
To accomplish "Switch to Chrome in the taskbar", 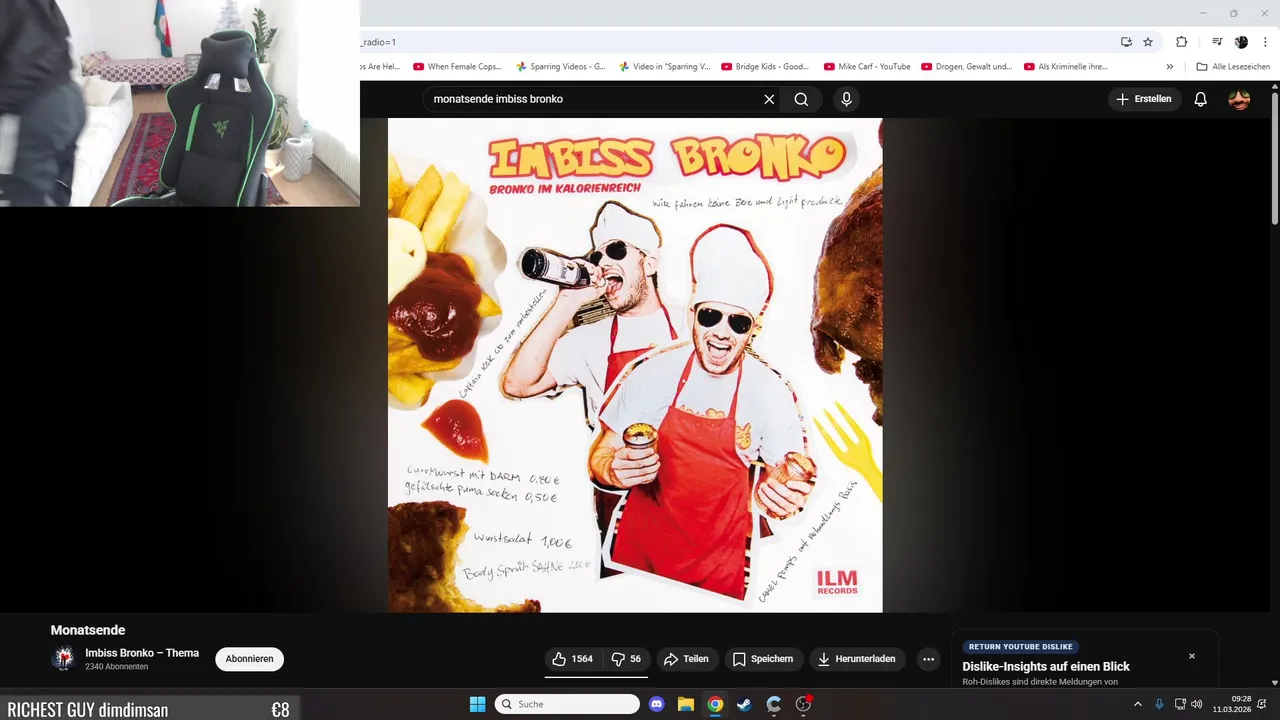I will point(715,704).
